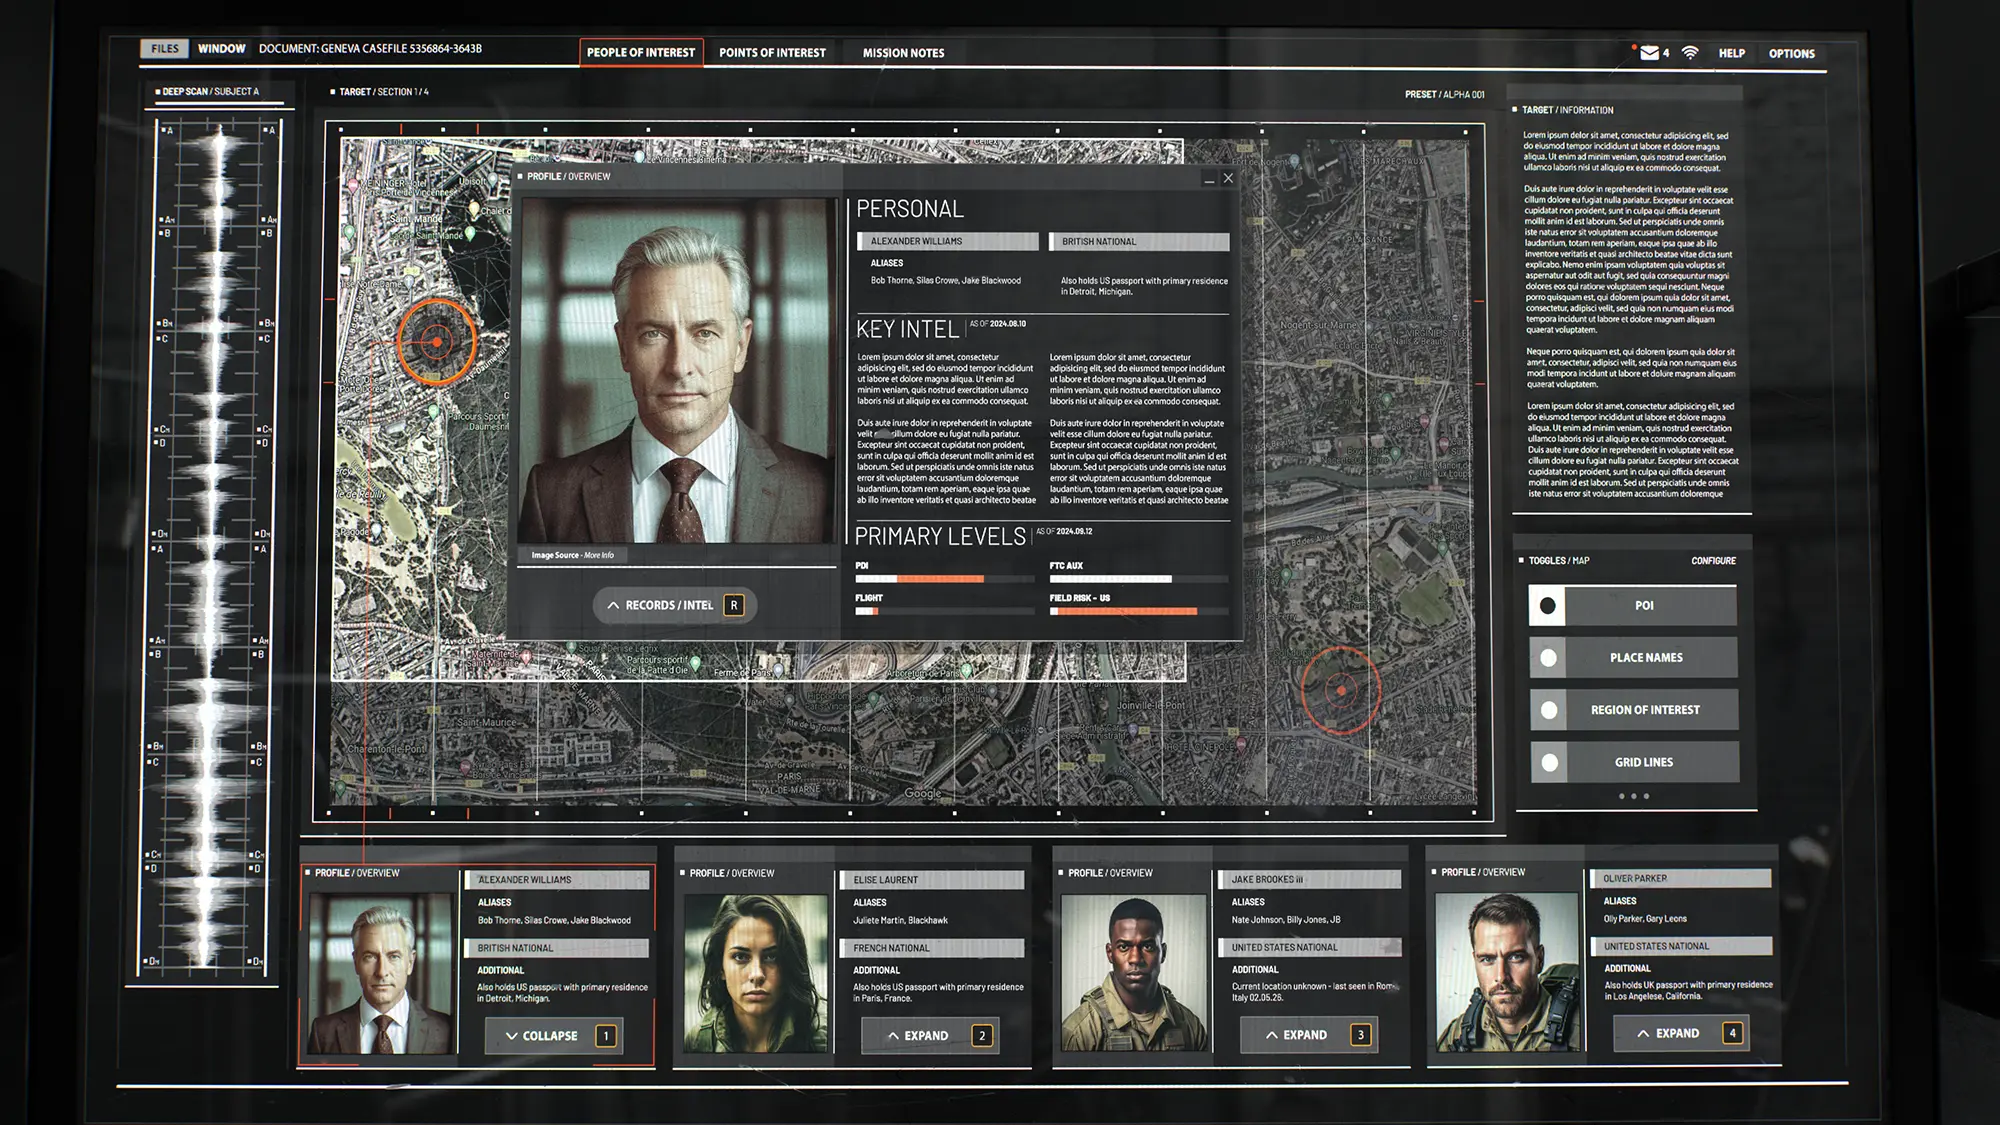Screen dimensions: 2000x1125
Task: Click United States National label on Oliver card
Action: (1681, 946)
